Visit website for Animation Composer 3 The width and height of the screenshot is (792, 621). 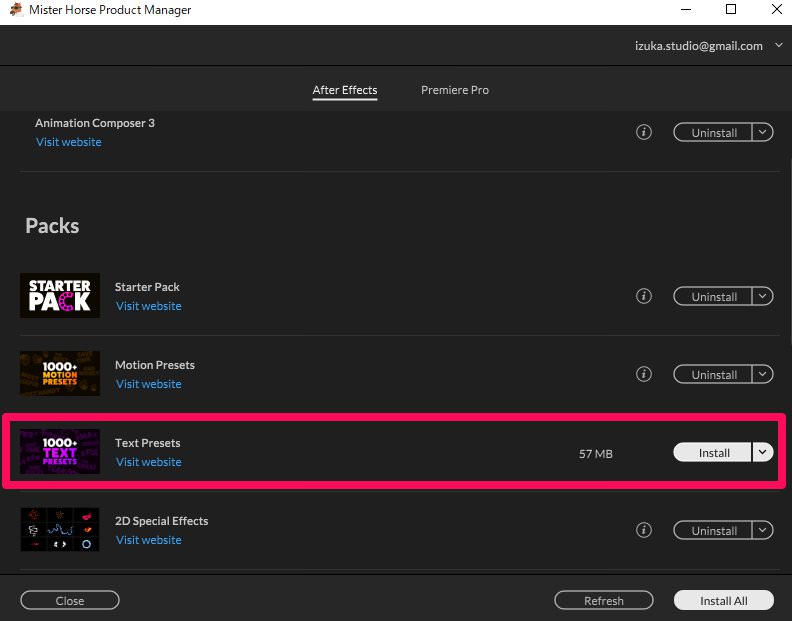(x=69, y=142)
